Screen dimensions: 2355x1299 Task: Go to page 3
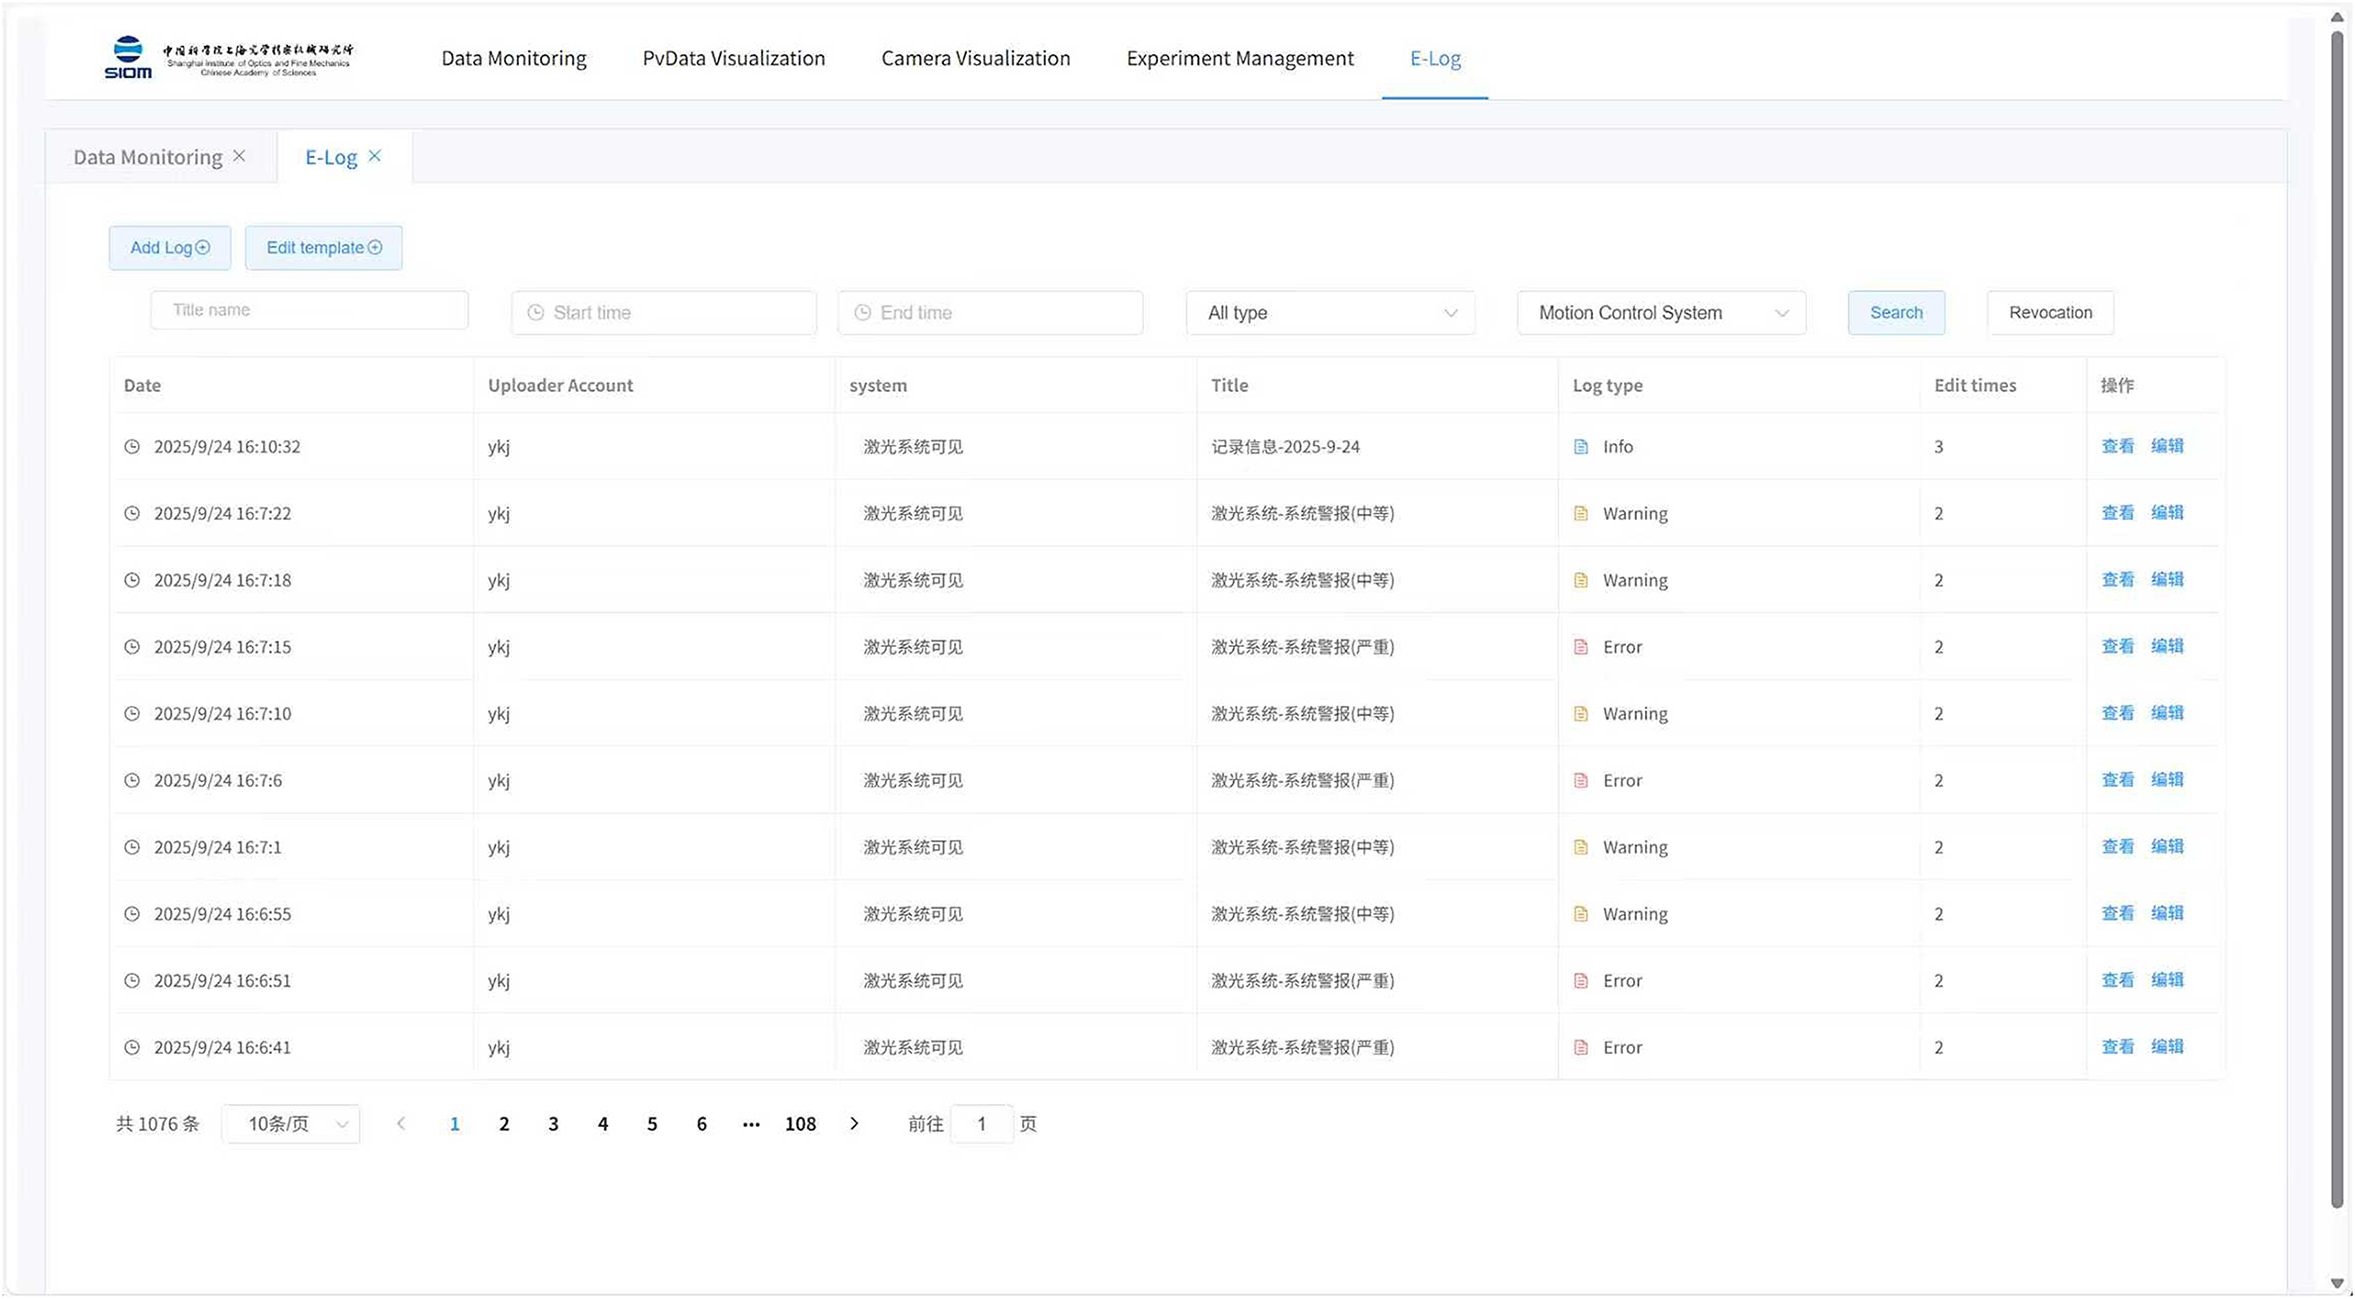(553, 1124)
